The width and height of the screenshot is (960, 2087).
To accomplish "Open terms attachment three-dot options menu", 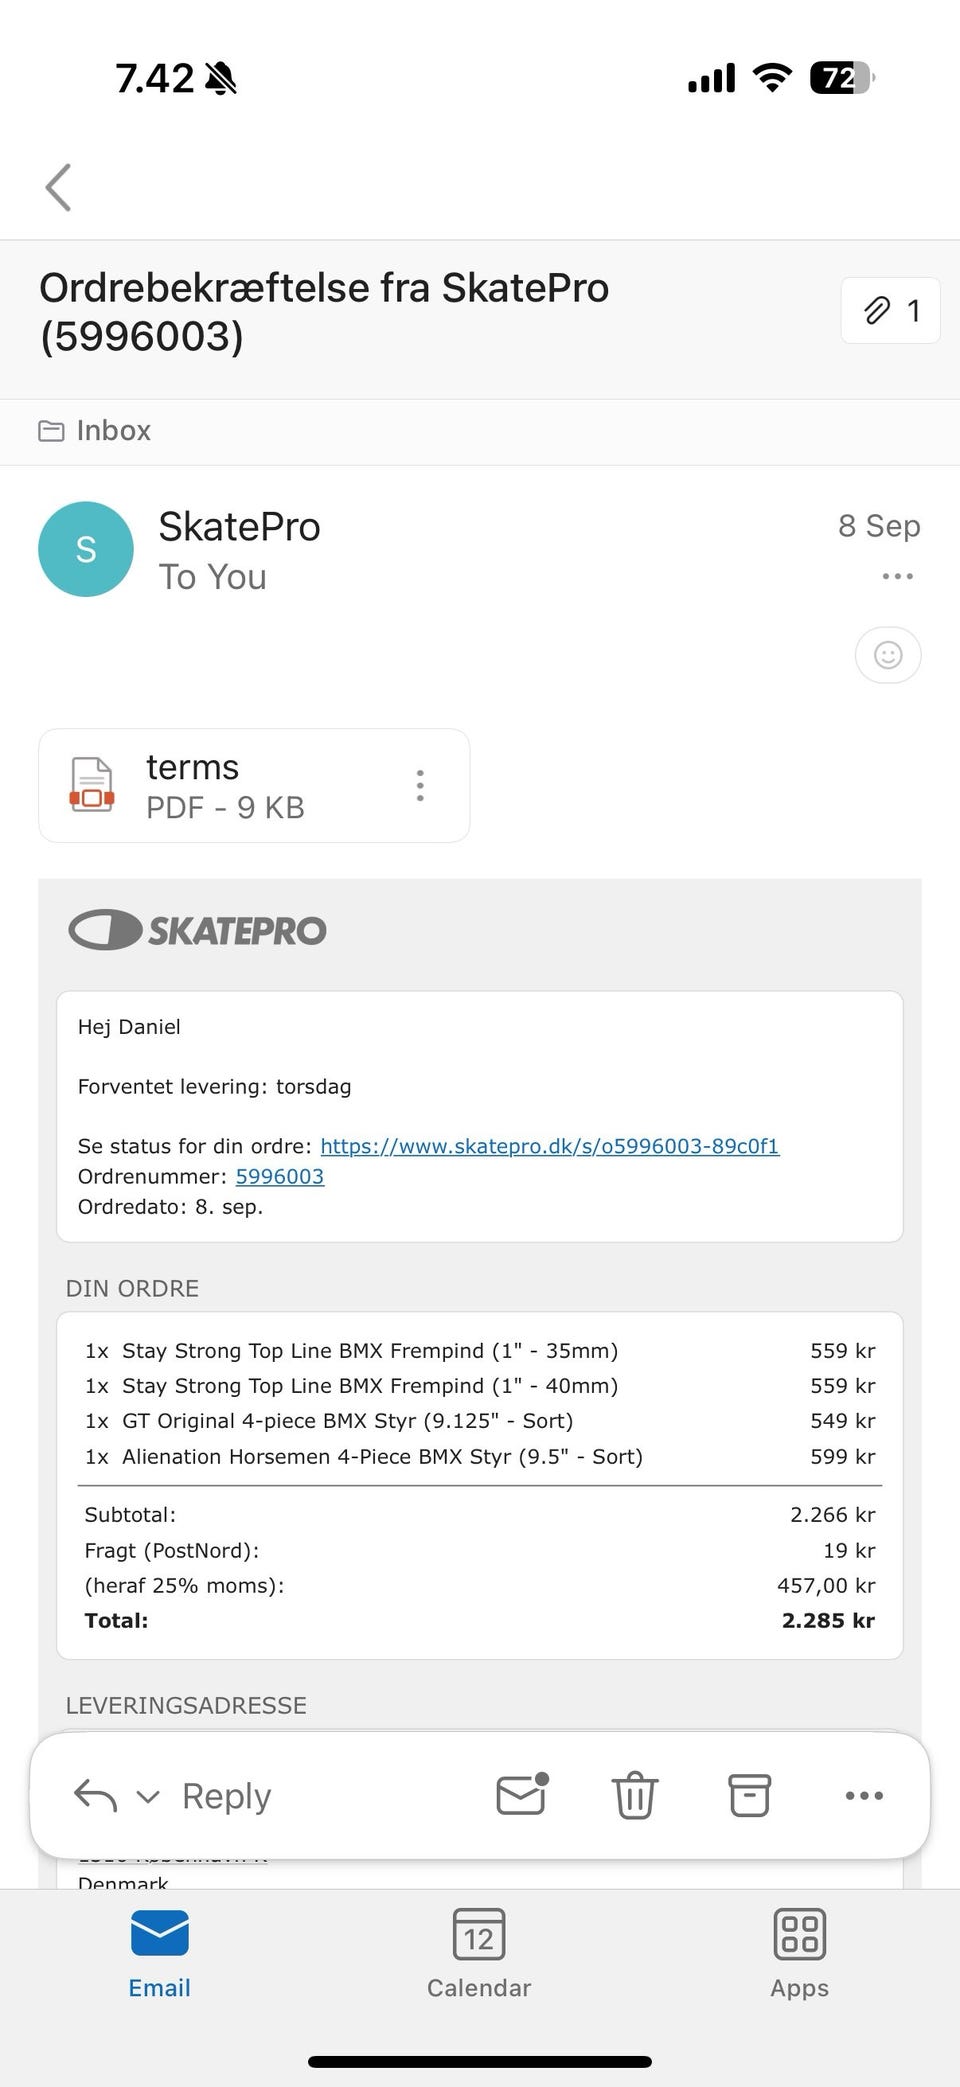I will click(420, 786).
